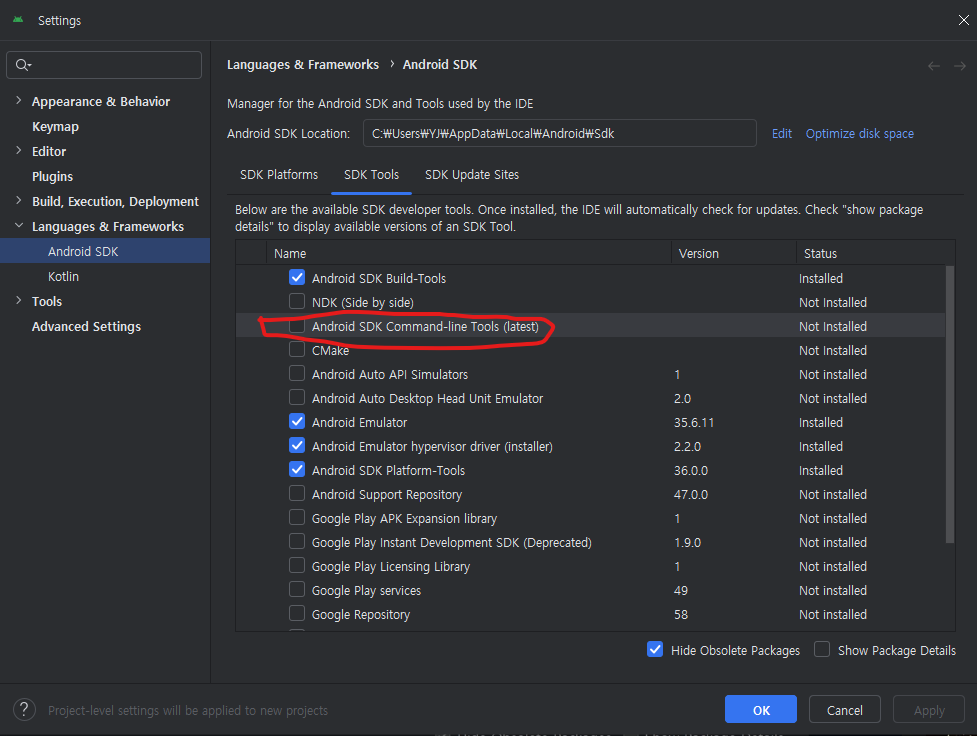Viewport: 977px width, 736px height.
Task: Switch to the SDK Update Sites tab
Action: [472, 175]
